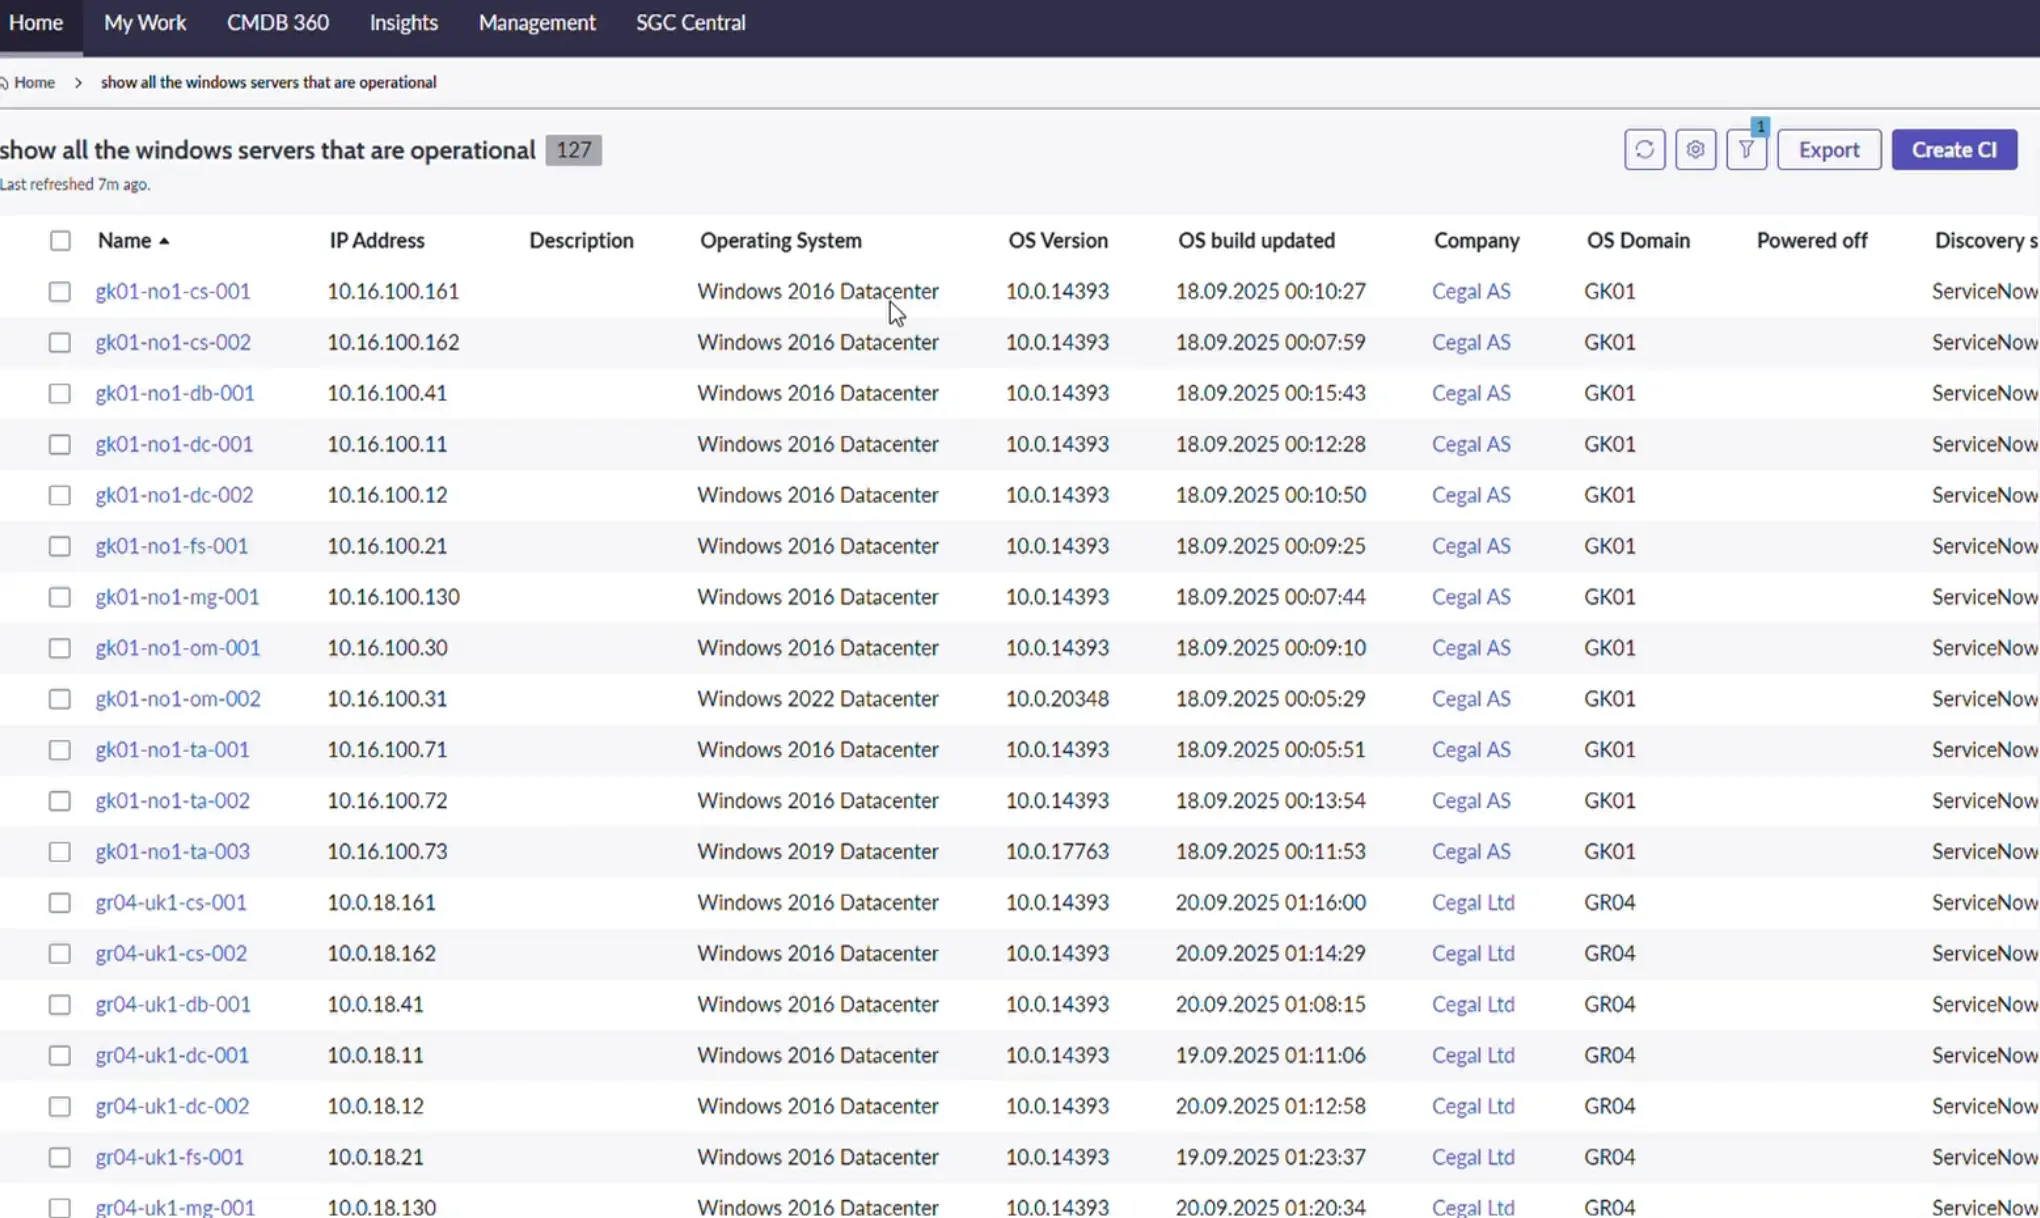The width and height of the screenshot is (2040, 1218).
Task: Select the gr04-uk1-db-001 row checkbox
Action: coord(60,1005)
